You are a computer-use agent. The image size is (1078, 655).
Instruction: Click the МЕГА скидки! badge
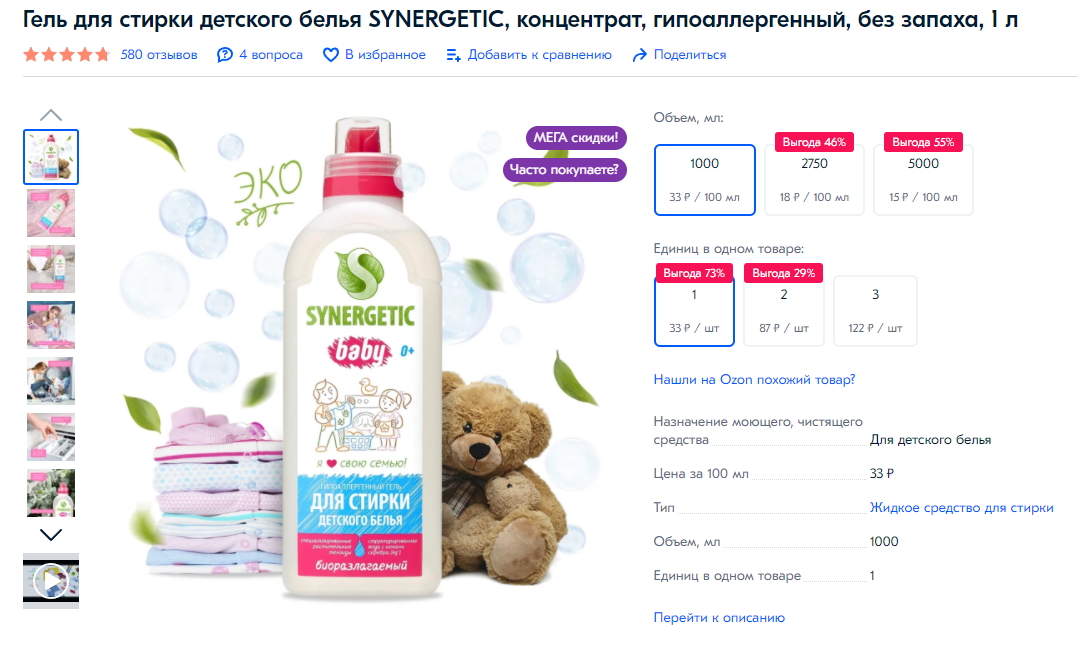[x=576, y=137]
